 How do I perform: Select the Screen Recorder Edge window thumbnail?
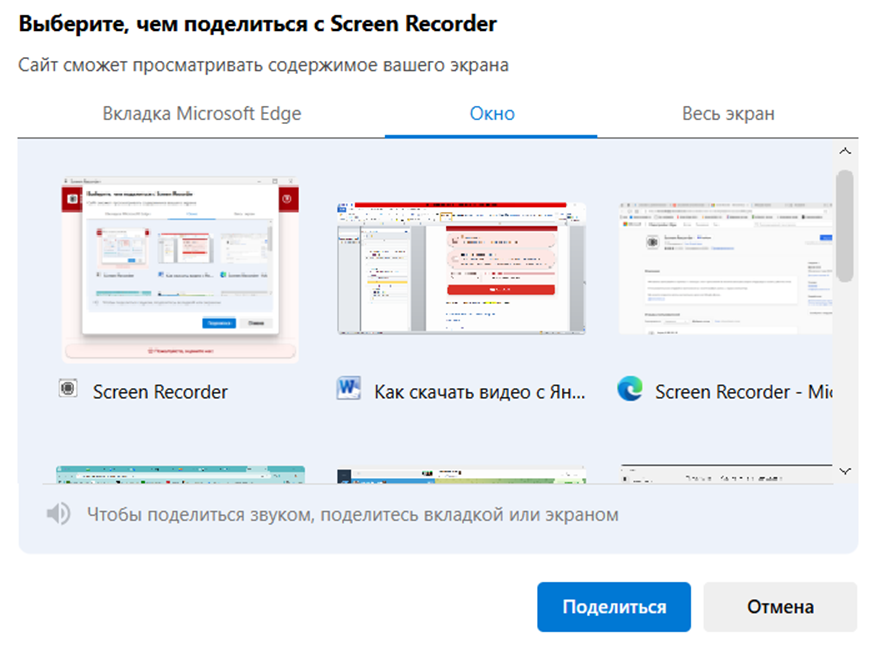click(726, 269)
